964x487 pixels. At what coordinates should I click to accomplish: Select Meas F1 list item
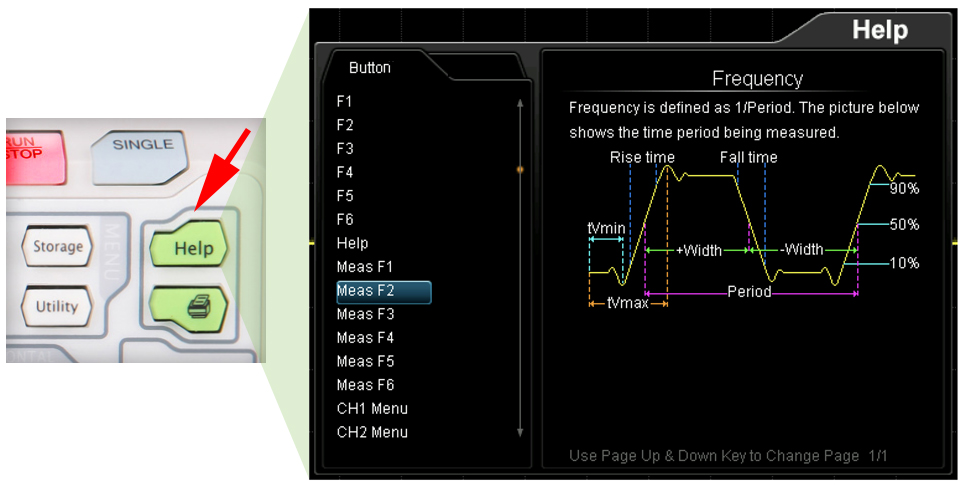click(x=365, y=267)
